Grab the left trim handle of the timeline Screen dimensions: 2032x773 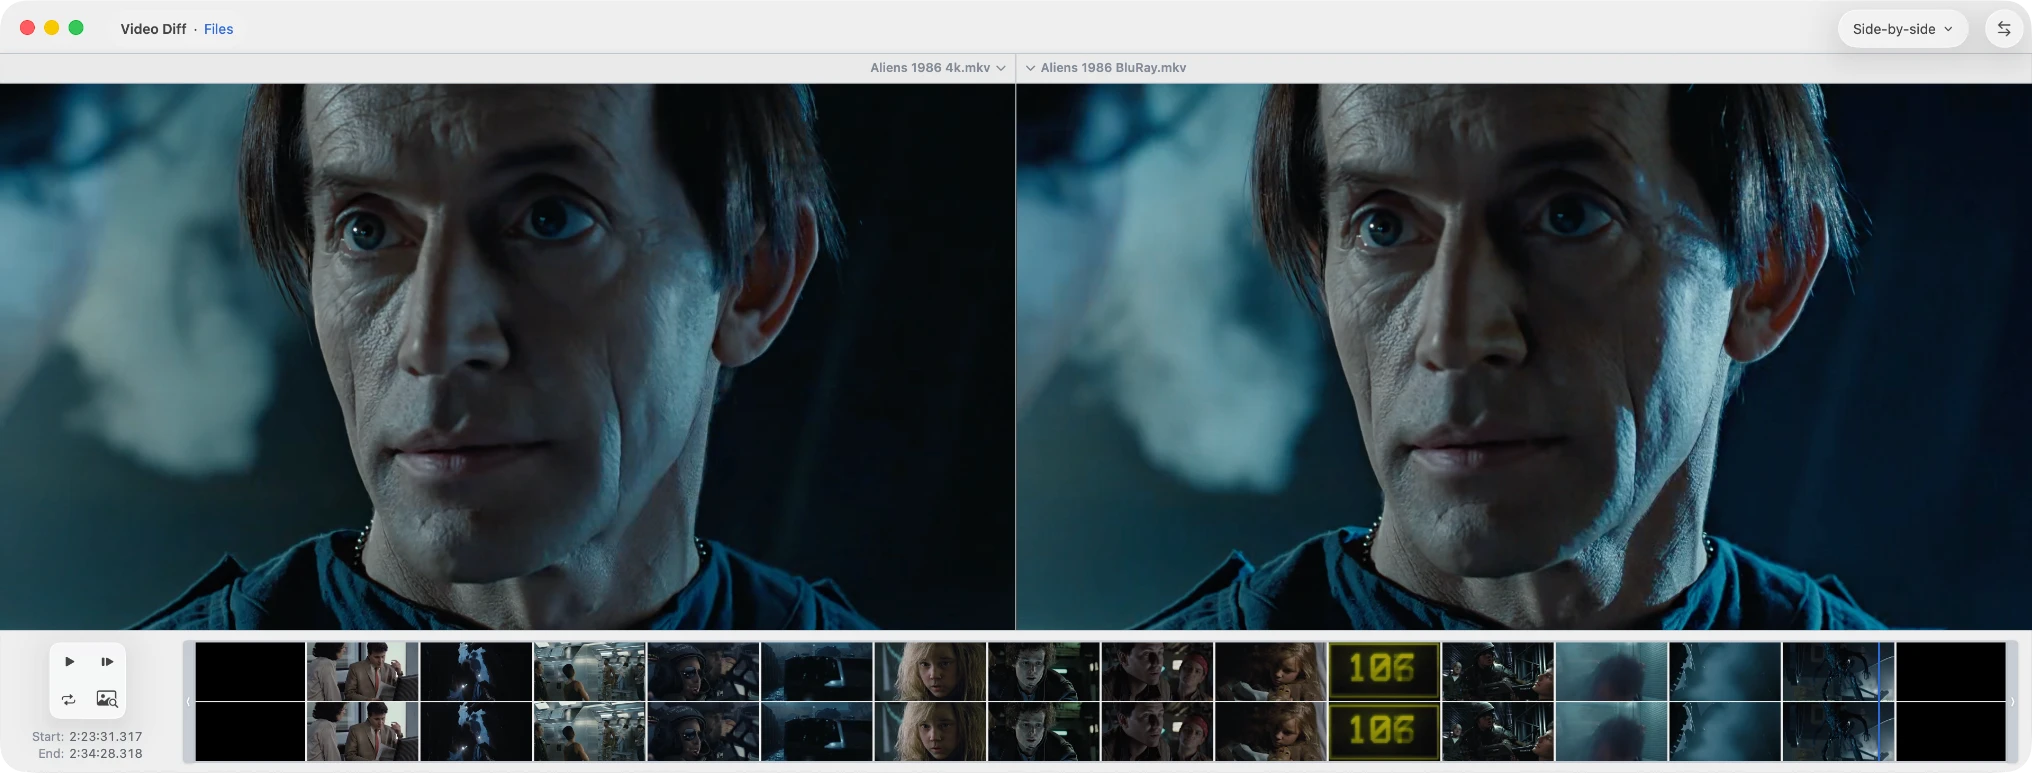pyautogui.click(x=188, y=702)
